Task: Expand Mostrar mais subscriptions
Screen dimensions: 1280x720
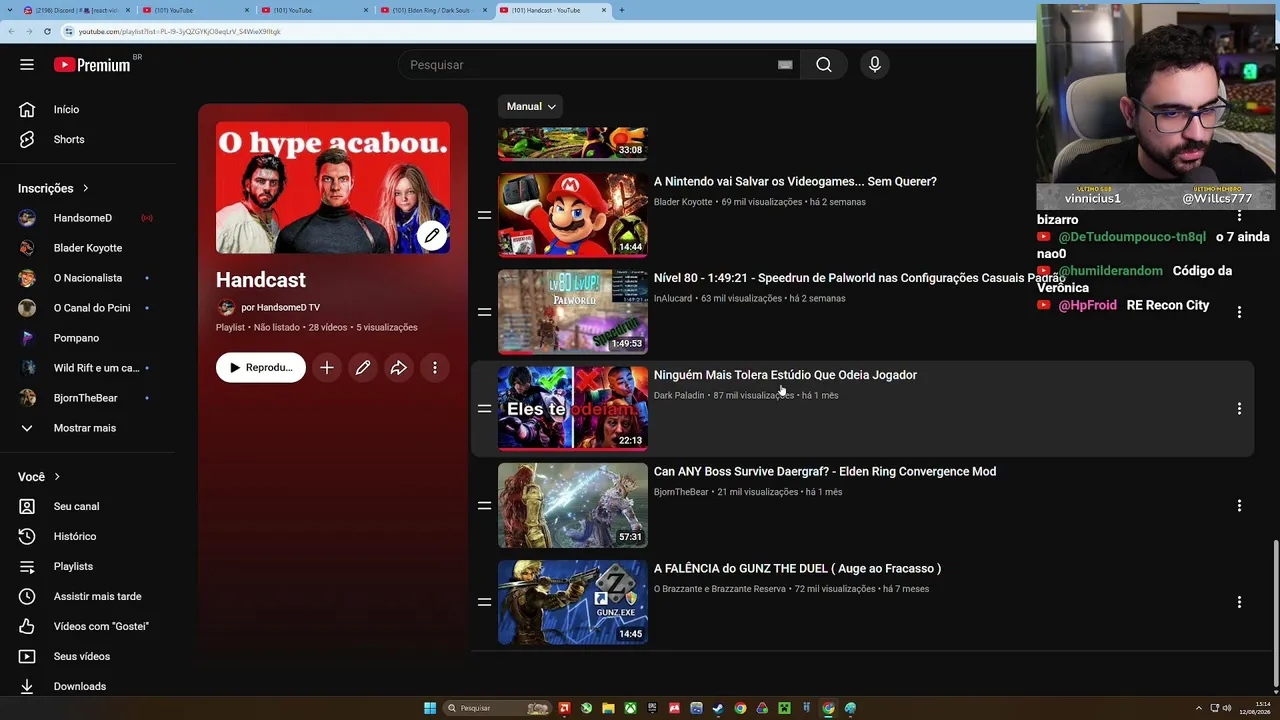Action: [x=84, y=428]
